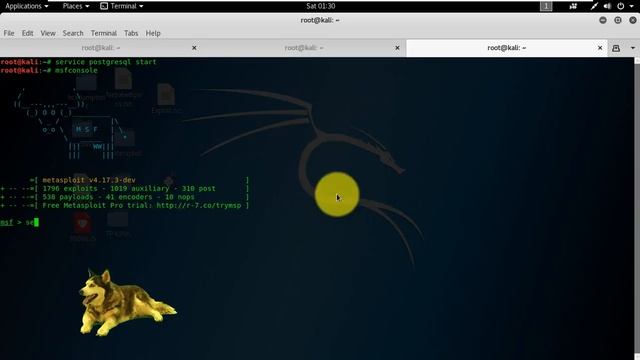
Task: Select the third active root@kali tab
Action: (507, 48)
